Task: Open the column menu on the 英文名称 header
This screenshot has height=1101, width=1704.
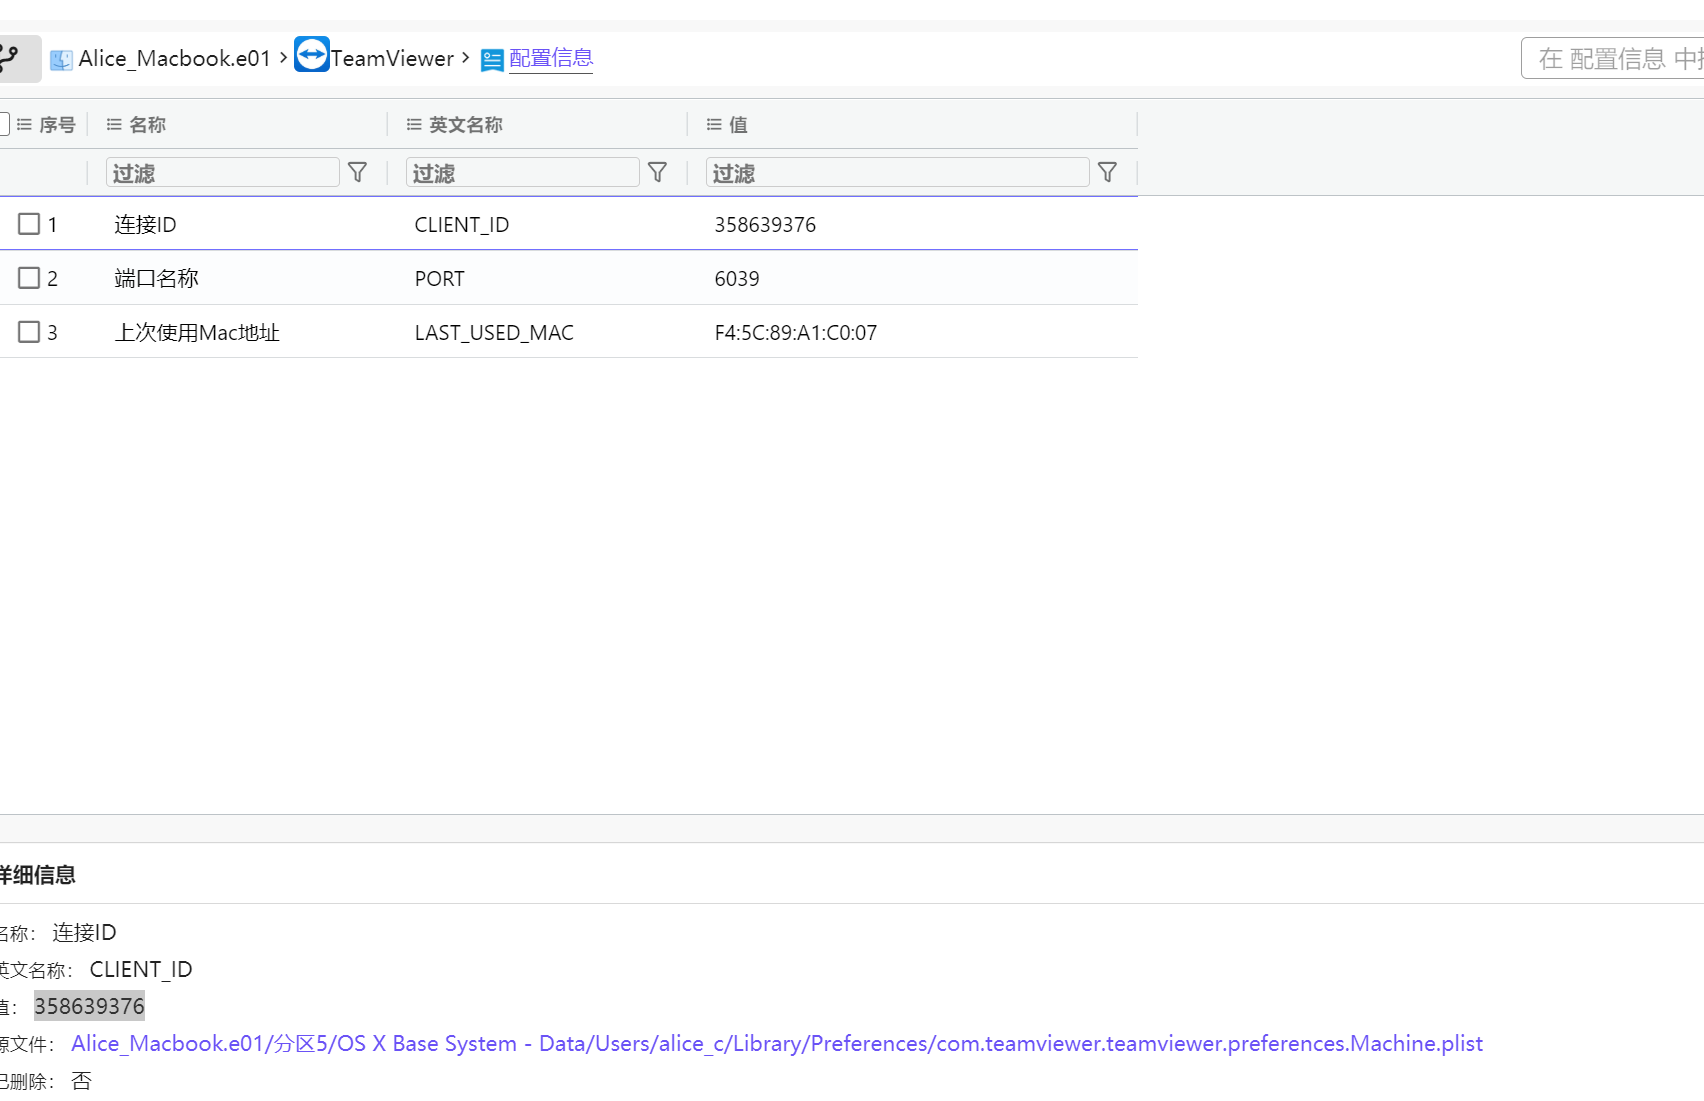Action: [413, 124]
